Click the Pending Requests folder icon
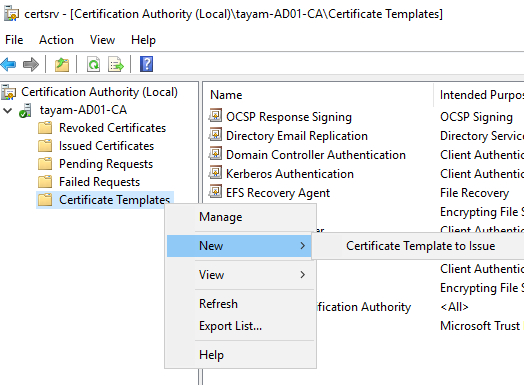This screenshot has width=524, height=385. point(45,164)
